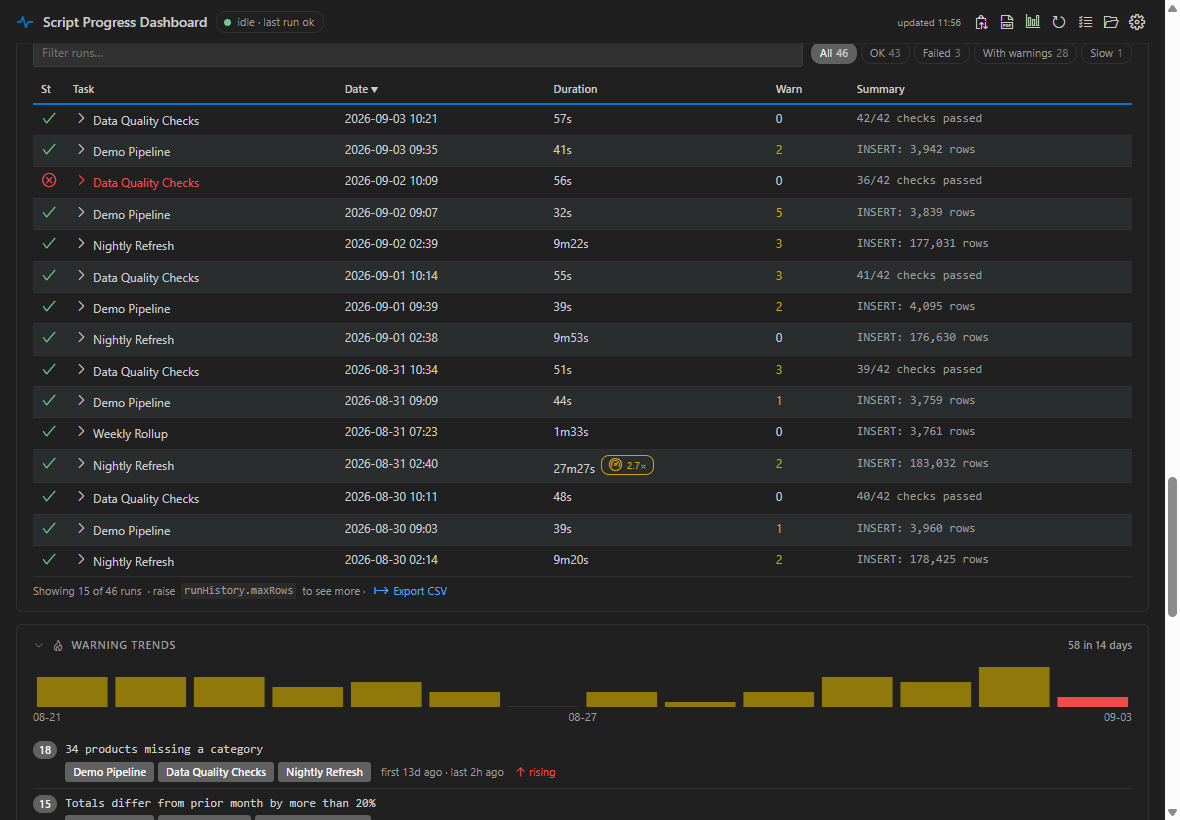Viewport: 1180px width, 820px height.
Task: Click the 'updated 11:56' timestamp
Action: [x=929, y=23]
